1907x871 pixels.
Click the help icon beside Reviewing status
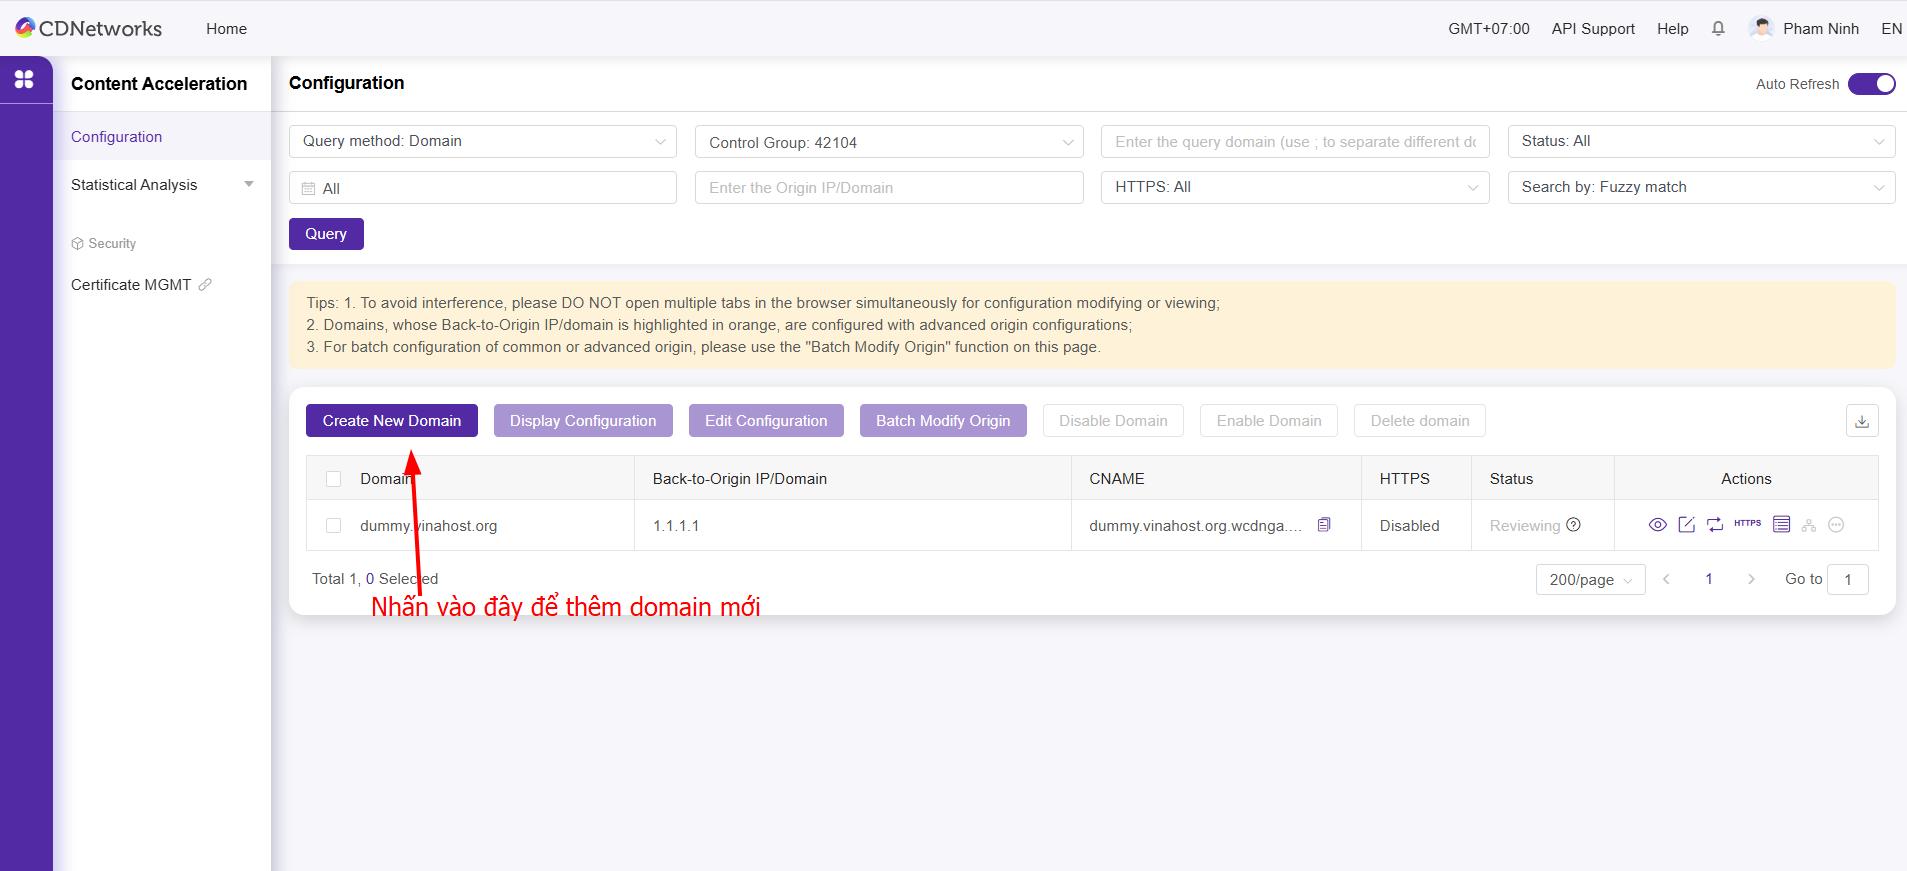tap(1573, 525)
